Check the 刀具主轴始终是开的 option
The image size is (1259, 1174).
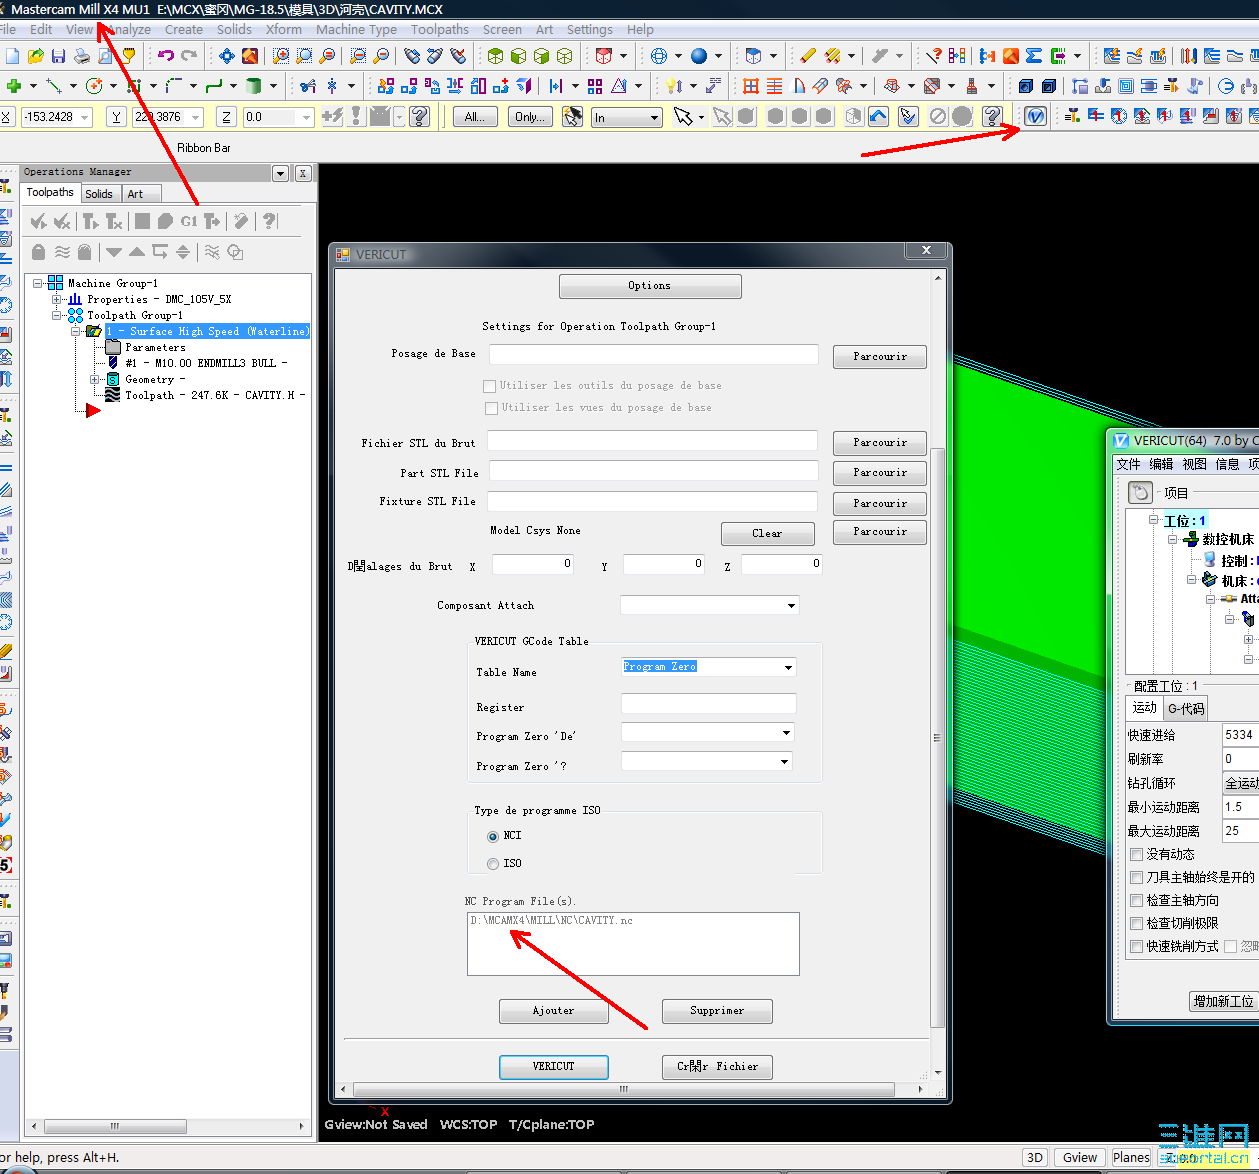tap(1136, 877)
